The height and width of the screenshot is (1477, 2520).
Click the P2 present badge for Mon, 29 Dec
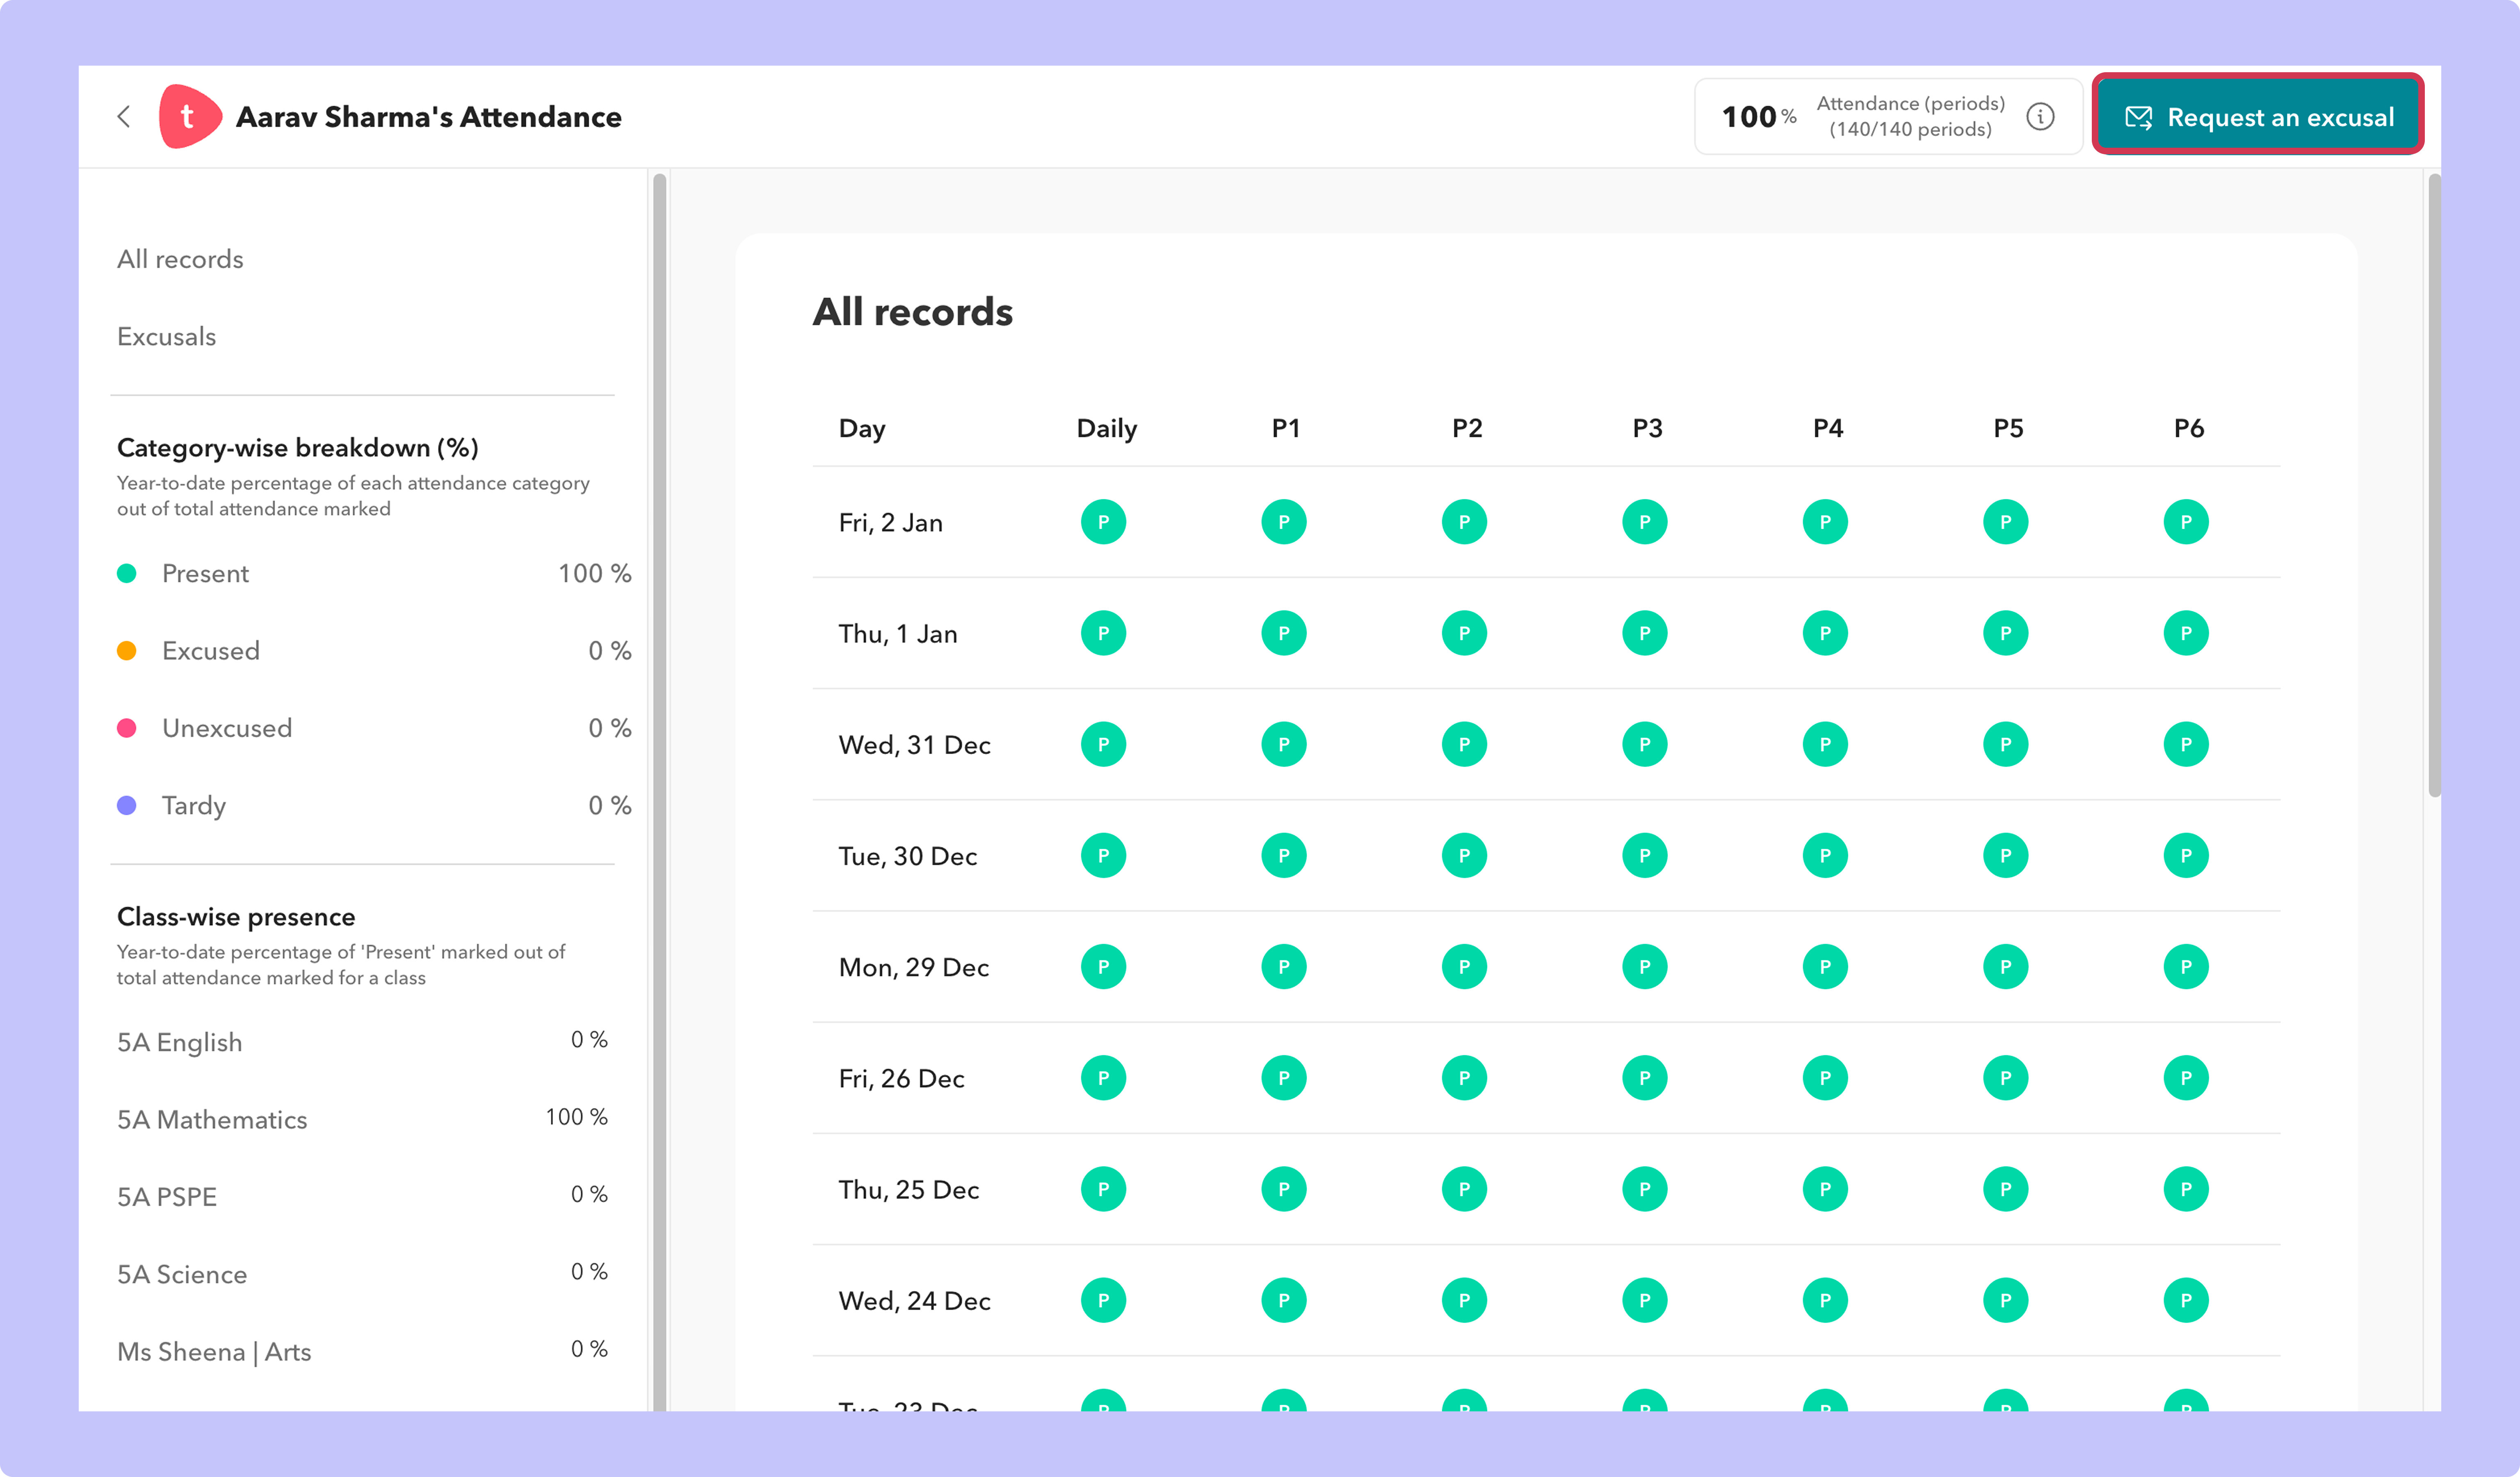pos(1464,967)
